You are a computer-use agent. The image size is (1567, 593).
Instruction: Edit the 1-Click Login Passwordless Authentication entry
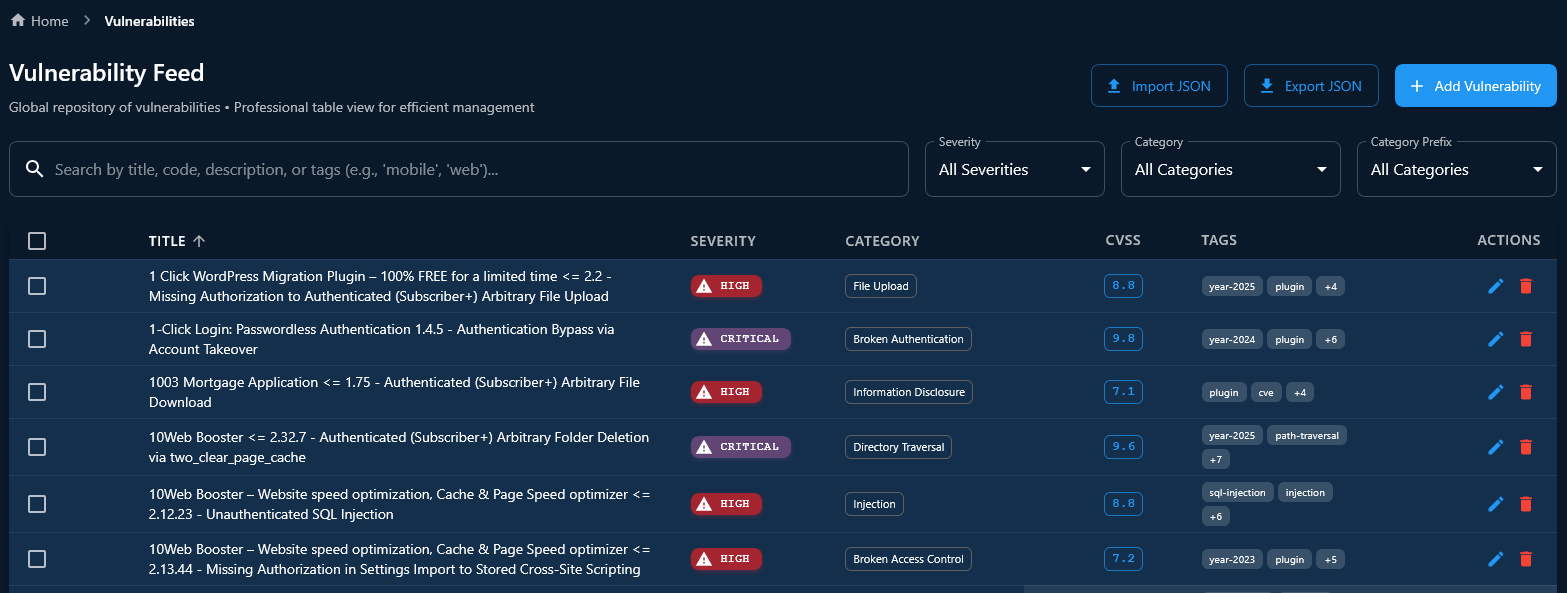[x=1496, y=339]
